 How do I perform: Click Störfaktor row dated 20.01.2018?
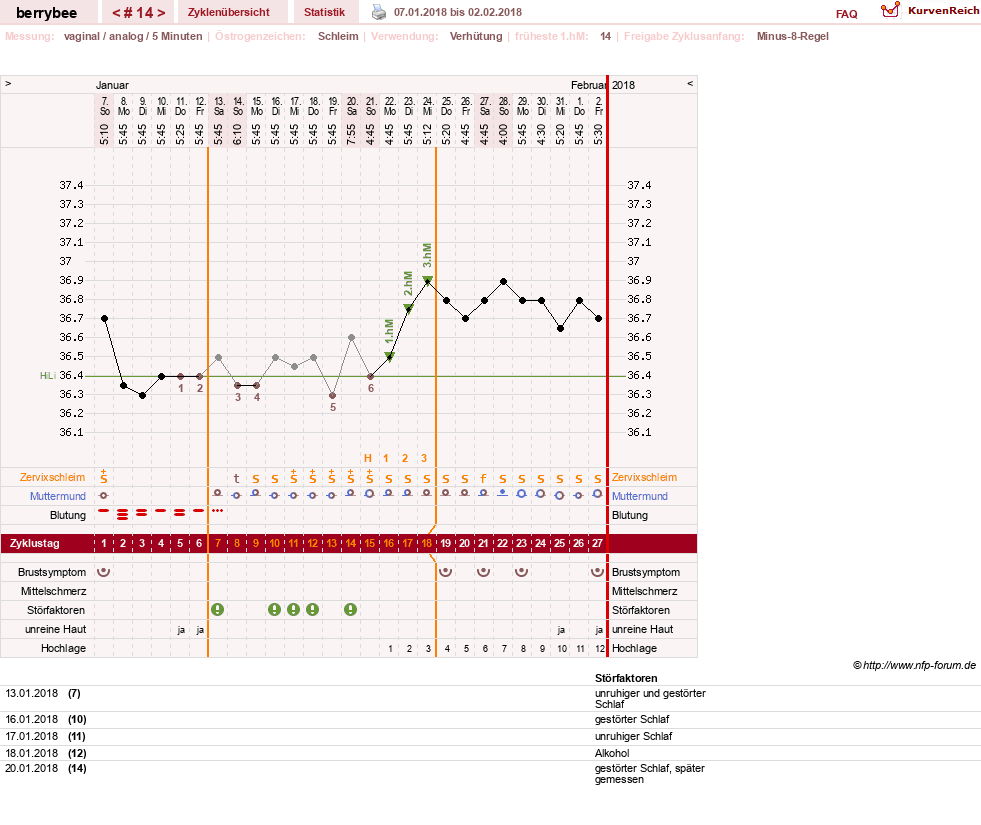tap(490, 774)
